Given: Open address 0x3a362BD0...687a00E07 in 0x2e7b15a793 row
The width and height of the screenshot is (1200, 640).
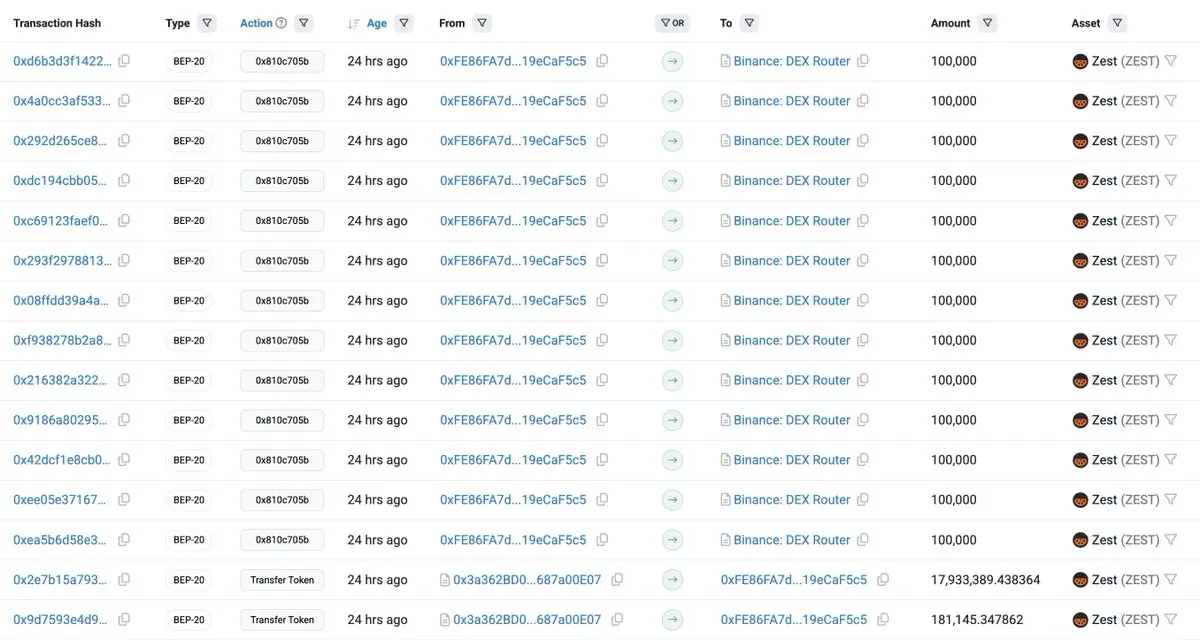Looking at the screenshot, I should click(527, 580).
